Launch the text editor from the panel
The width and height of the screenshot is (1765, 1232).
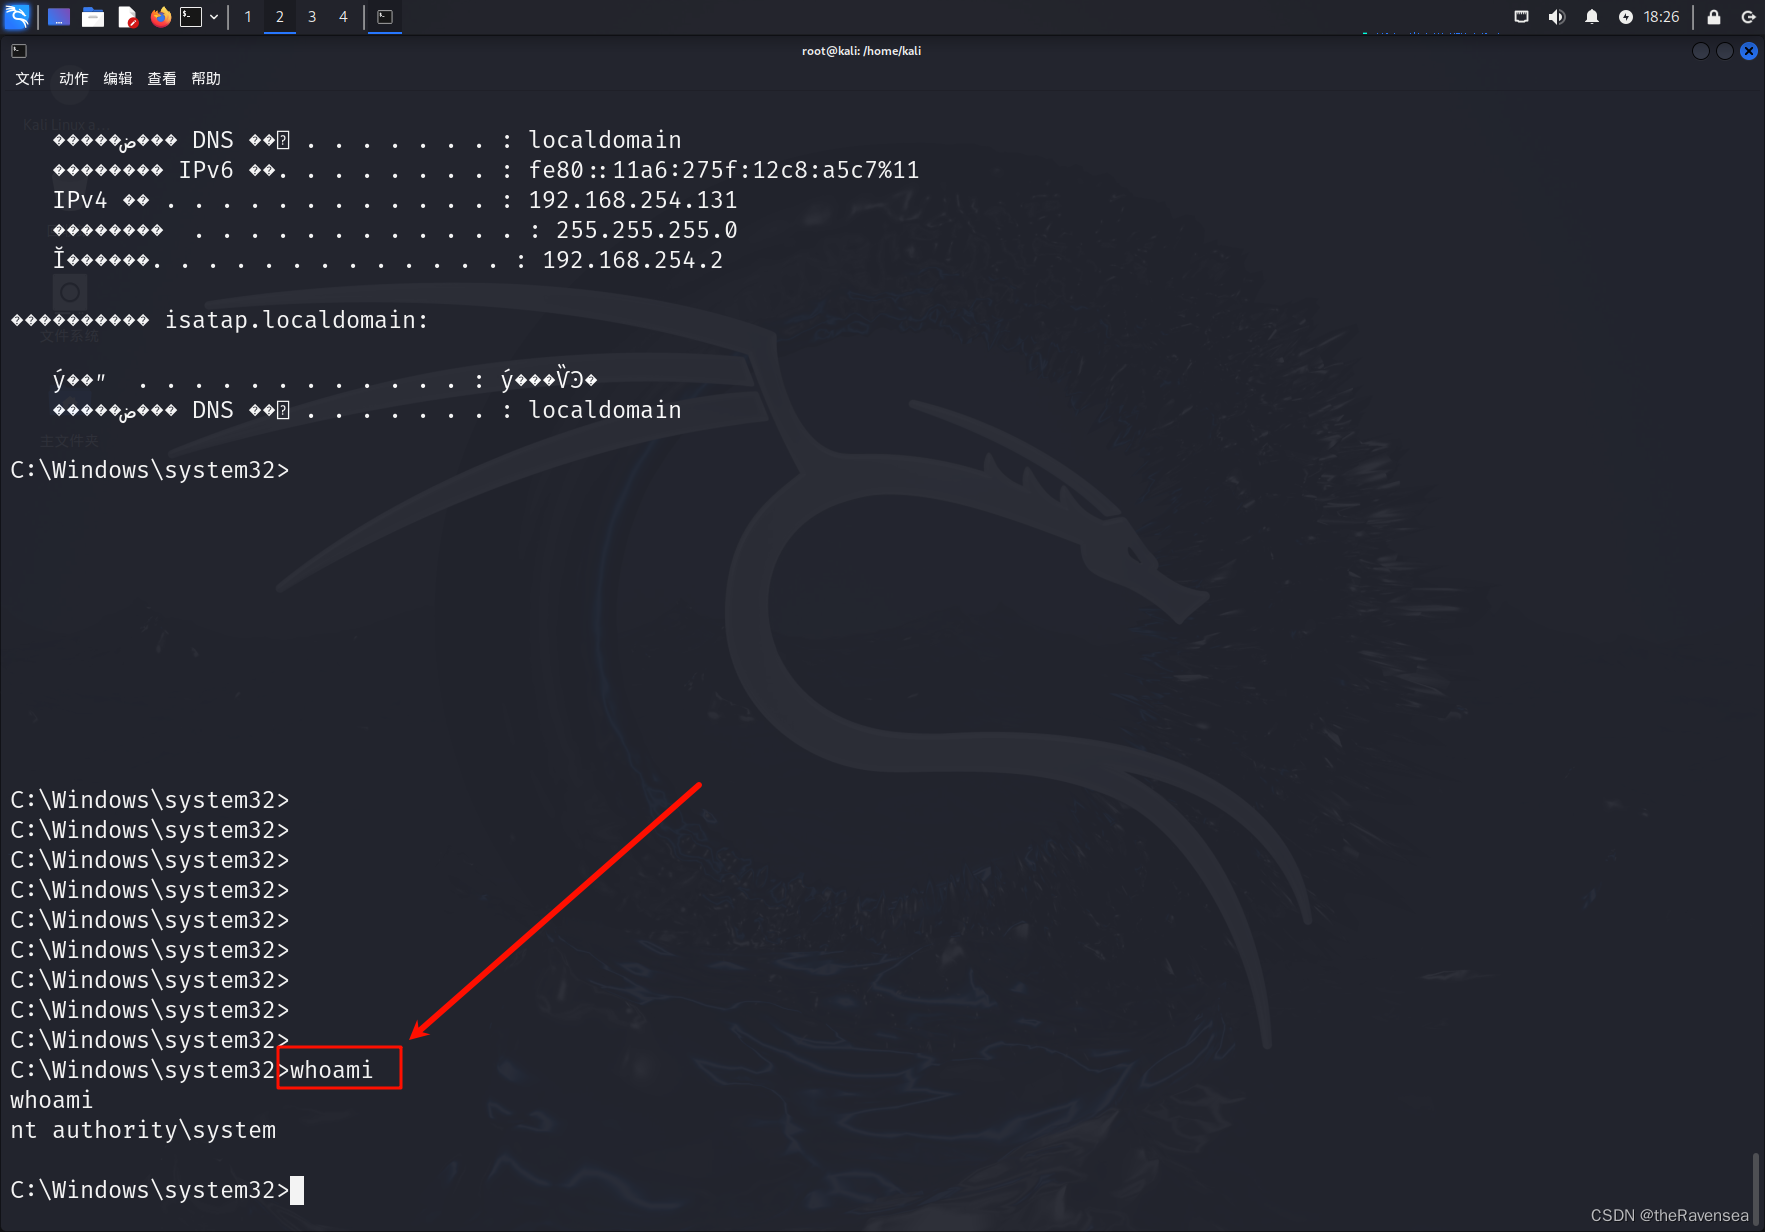click(127, 17)
